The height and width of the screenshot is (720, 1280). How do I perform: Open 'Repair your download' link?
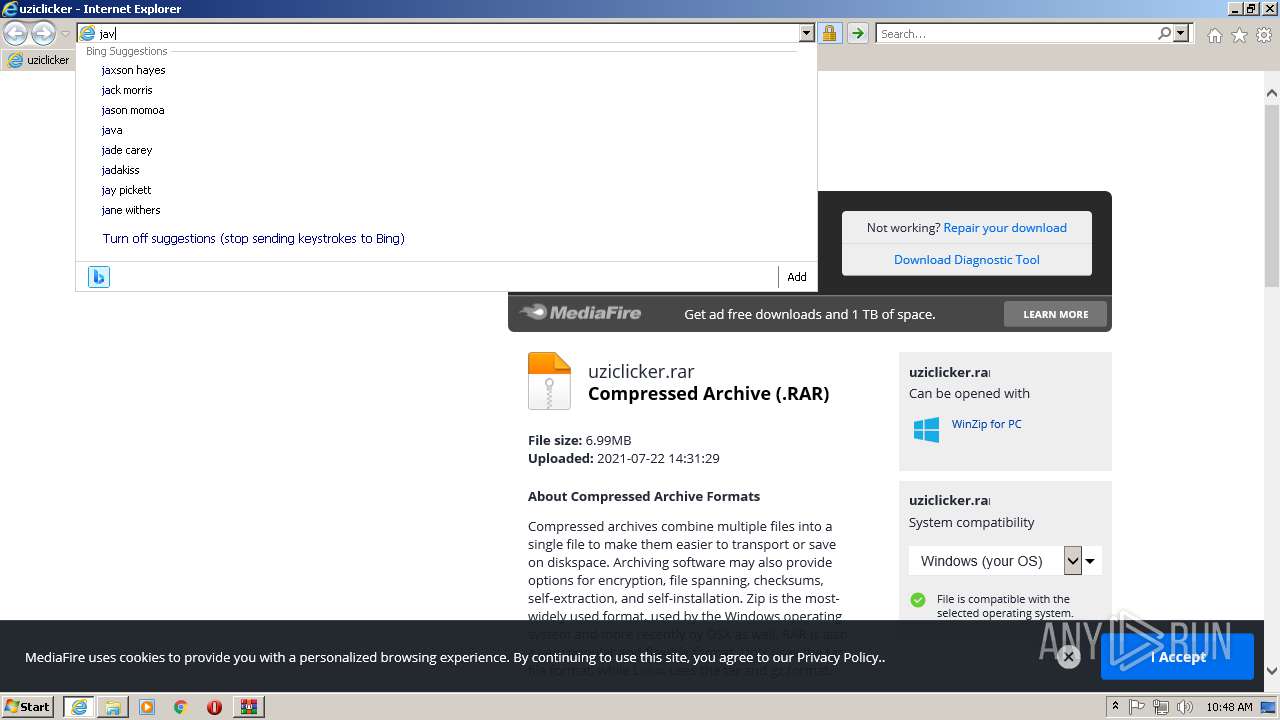coord(1005,227)
